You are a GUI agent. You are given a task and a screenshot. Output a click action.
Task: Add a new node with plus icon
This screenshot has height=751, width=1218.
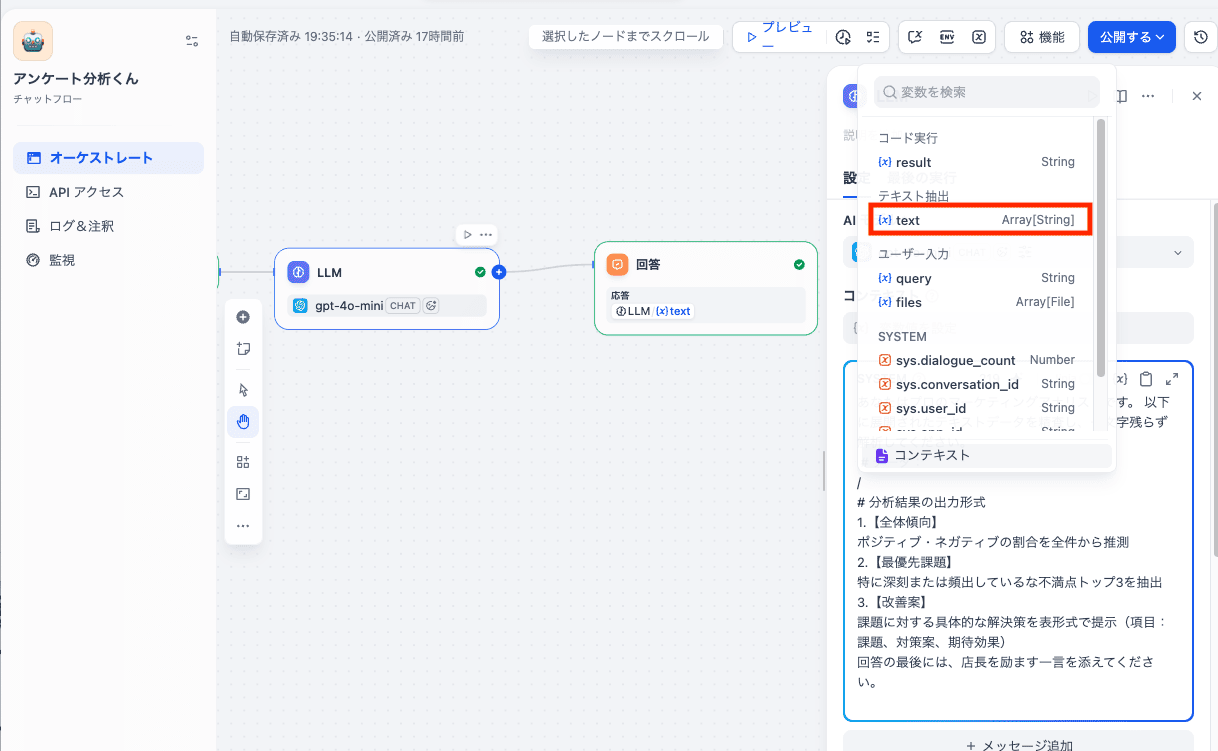click(243, 317)
